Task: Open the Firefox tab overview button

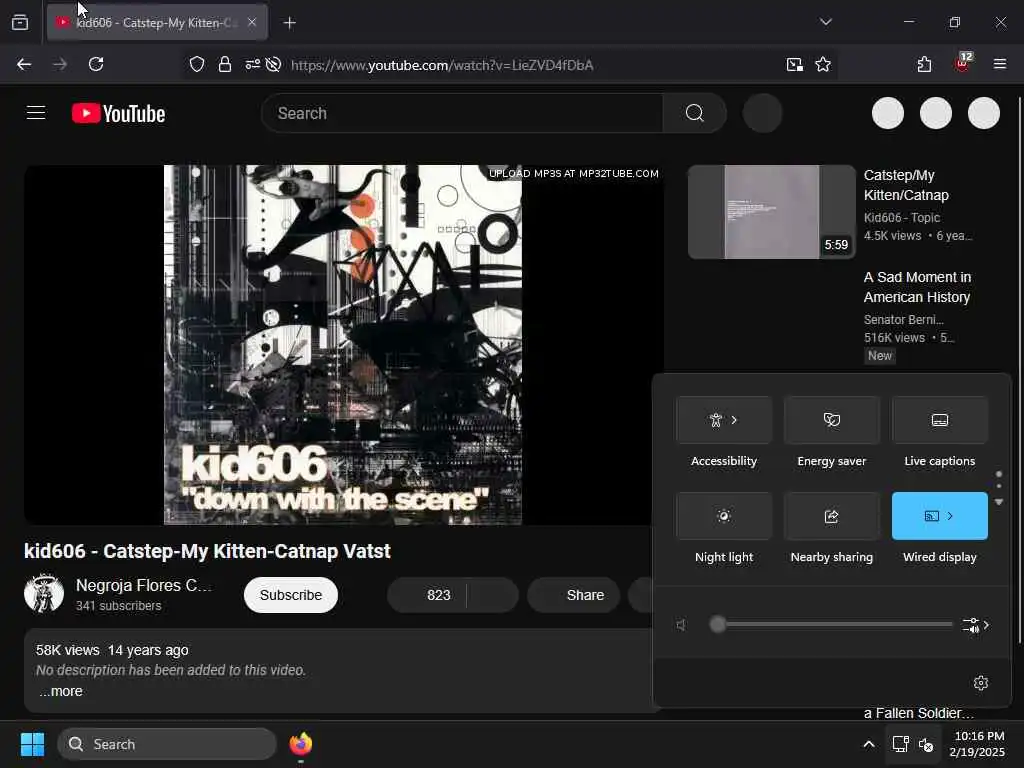Action: [20, 22]
